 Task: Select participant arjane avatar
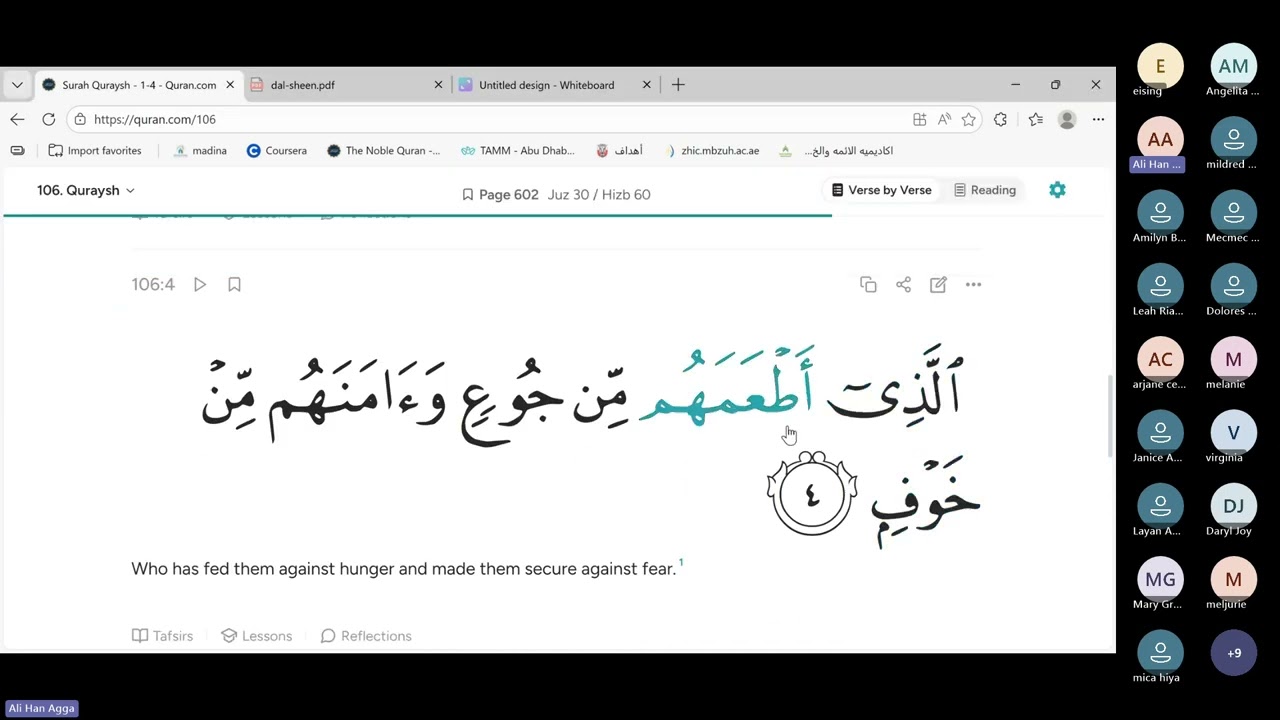coord(1160,359)
